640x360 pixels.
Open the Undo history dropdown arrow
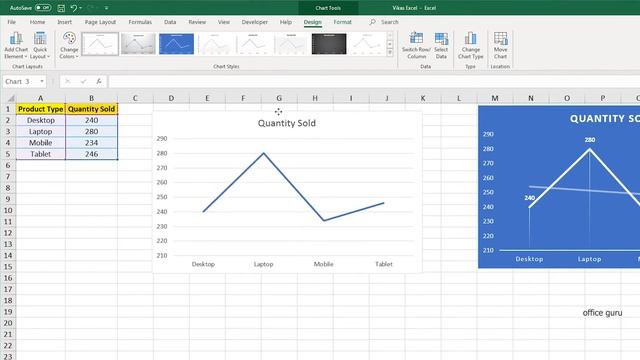[80, 8]
